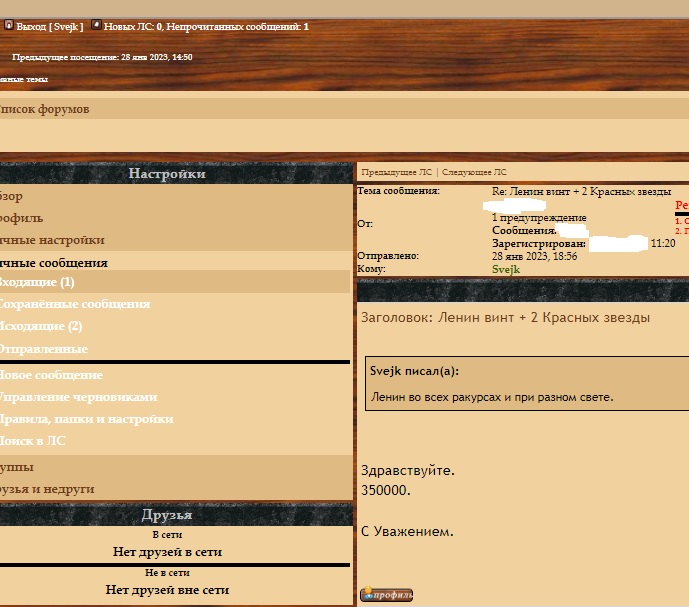Open Поиск в ЛС
The width and height of the screenshot is (689, 607).
pos(33,440)
